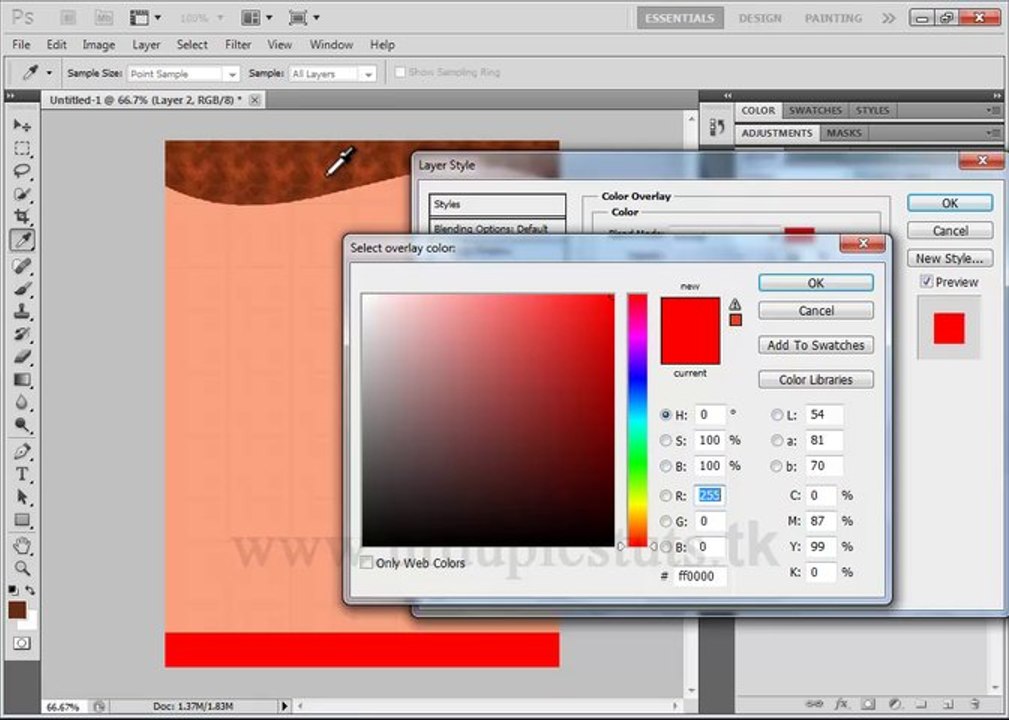Select the S saturation radio button
The image size is (1009, 720).
coord(665,441)
